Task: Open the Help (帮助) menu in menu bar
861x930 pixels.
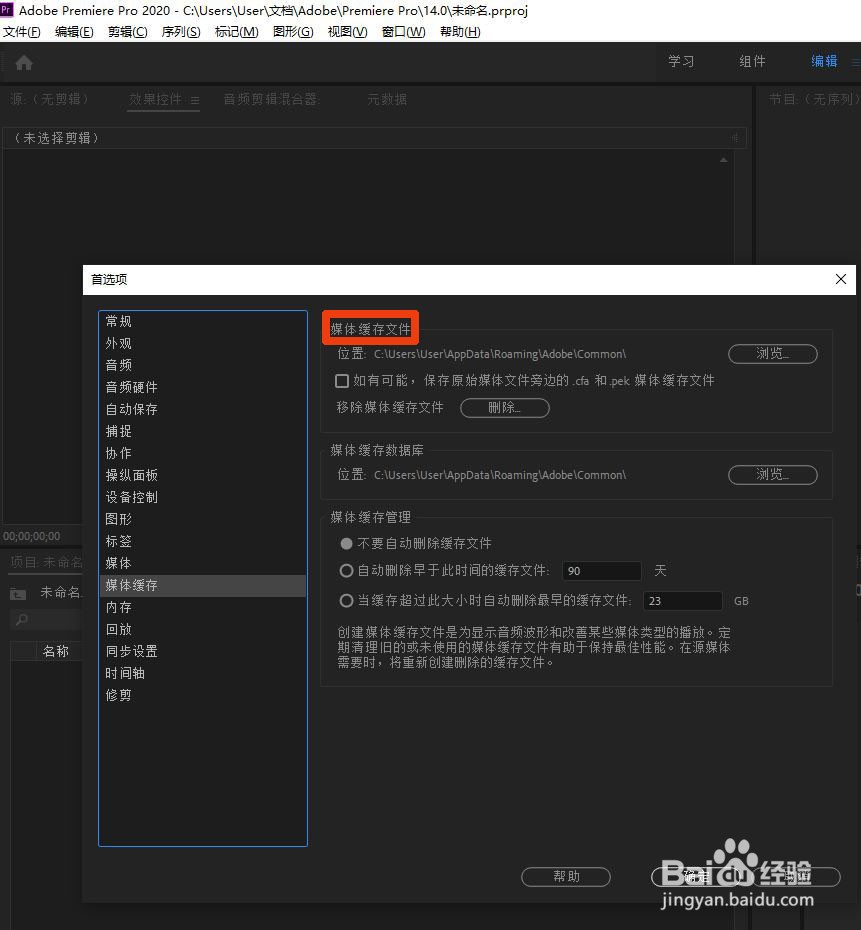Action: (x=460, y=32)
